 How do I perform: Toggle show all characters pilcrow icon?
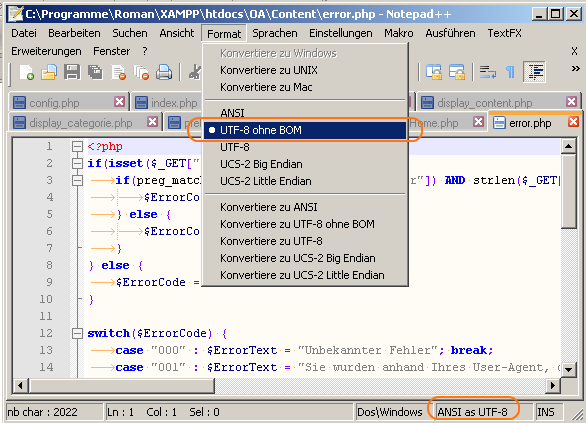coord(510,72)
